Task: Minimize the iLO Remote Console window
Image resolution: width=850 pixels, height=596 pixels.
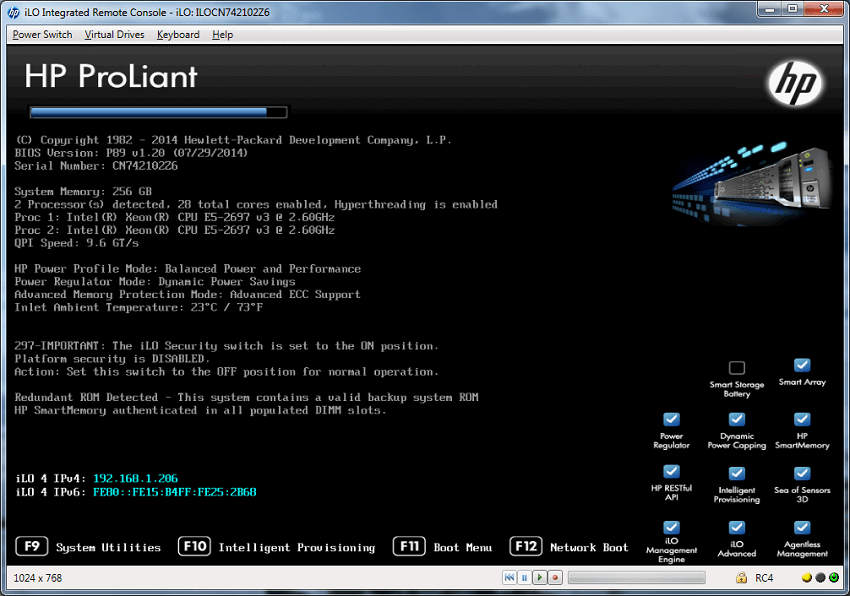Action: click(769, 9)
